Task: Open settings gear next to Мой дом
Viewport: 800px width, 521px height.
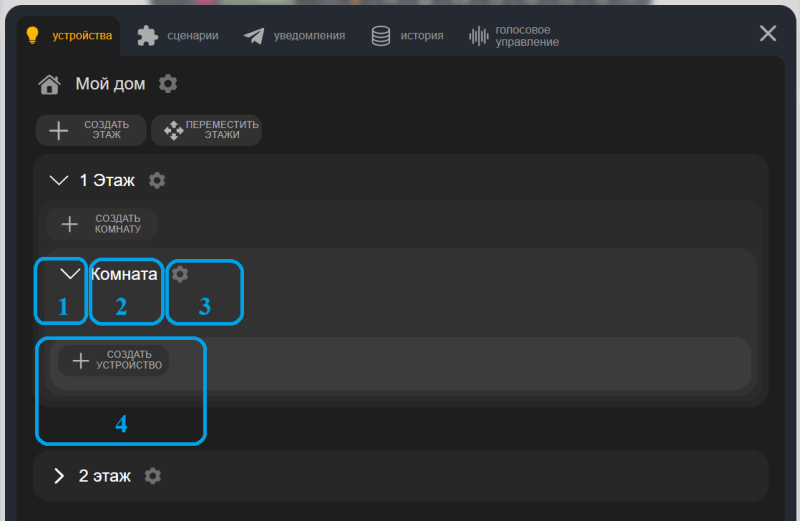Action: 168,84
